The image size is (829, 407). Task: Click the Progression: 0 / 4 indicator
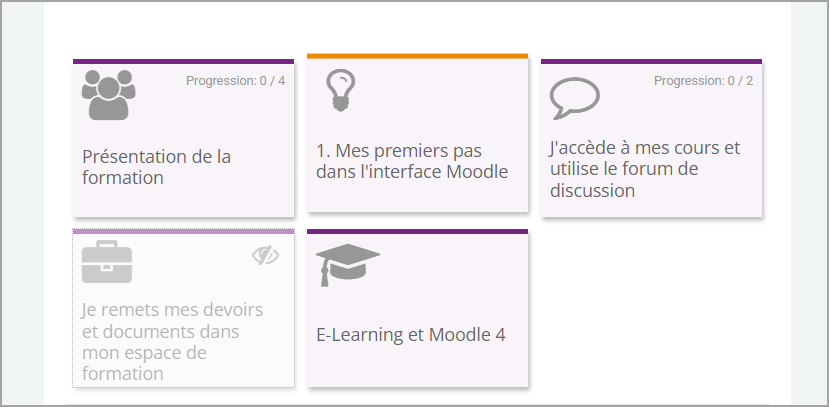click(235, 81)
